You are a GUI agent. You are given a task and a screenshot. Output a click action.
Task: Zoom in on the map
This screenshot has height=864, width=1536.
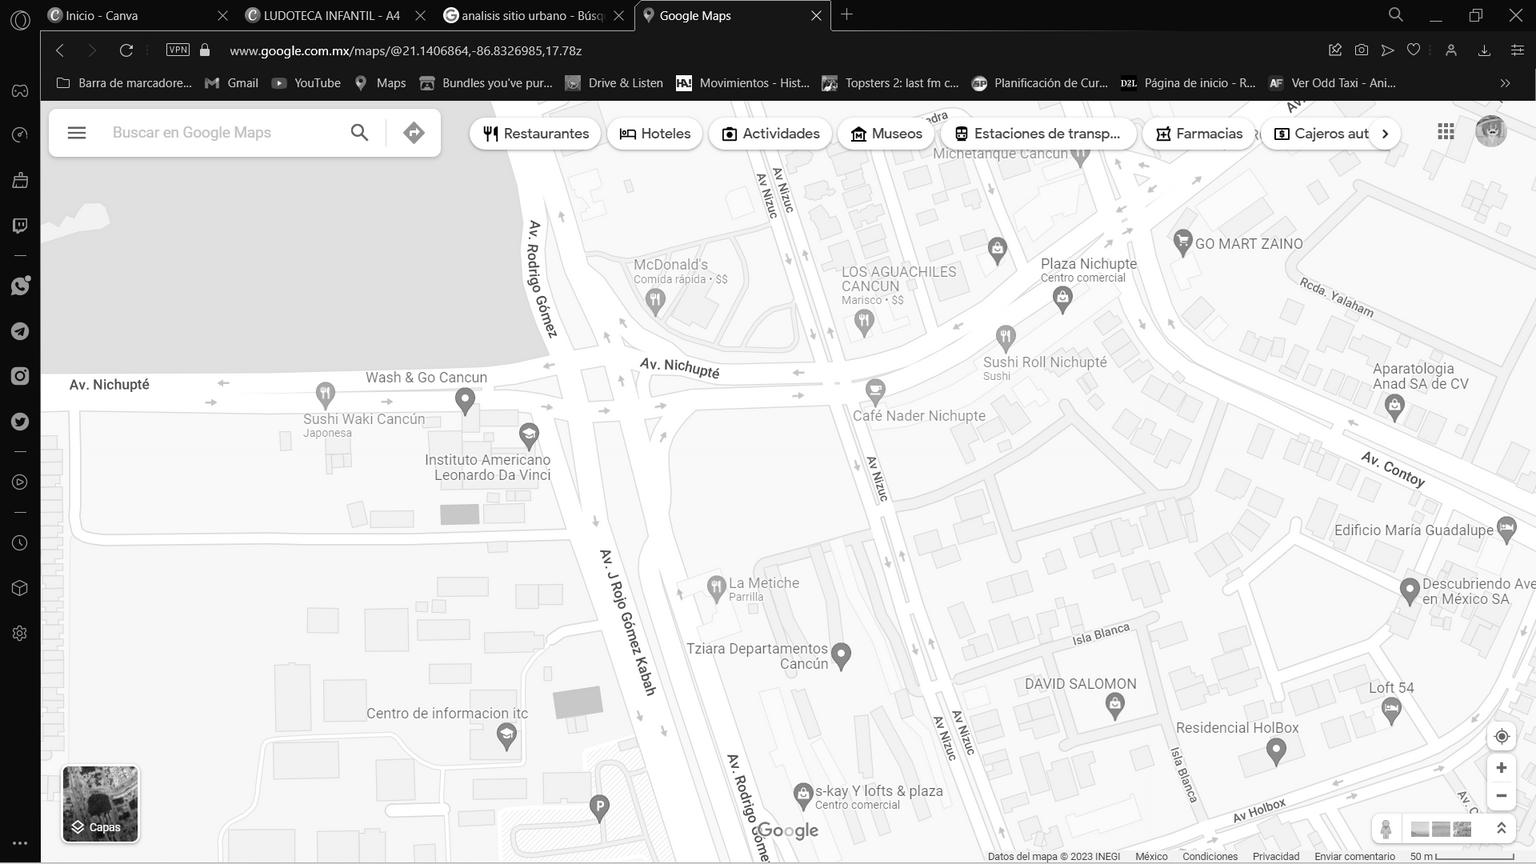click(1501, 768)
